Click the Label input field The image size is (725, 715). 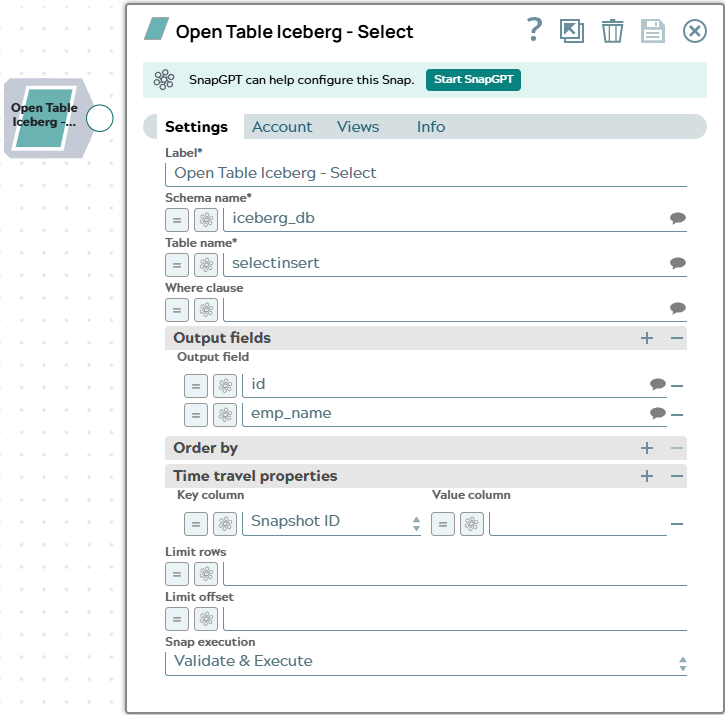pos(426,173)
